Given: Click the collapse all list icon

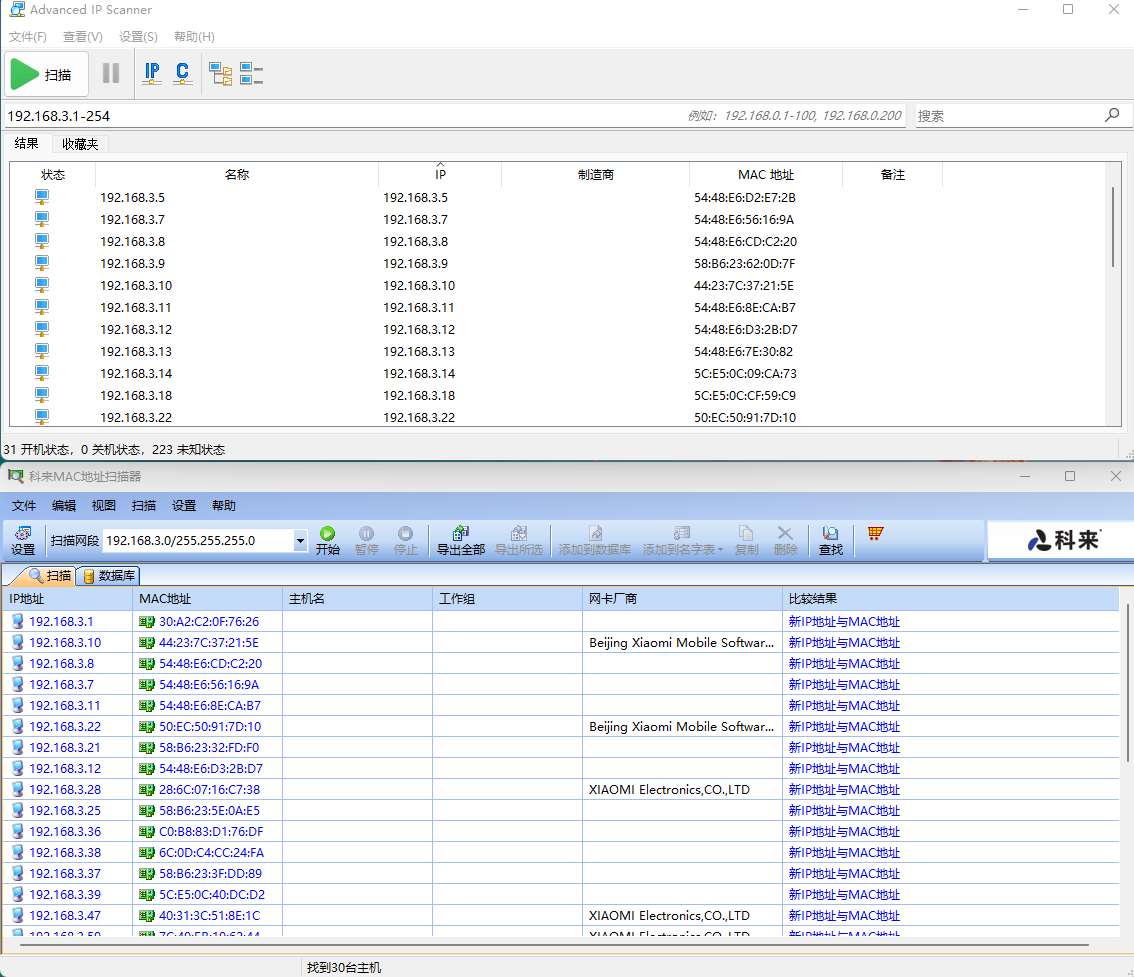Looking at the screenshot, I should [x=251, y=74].
